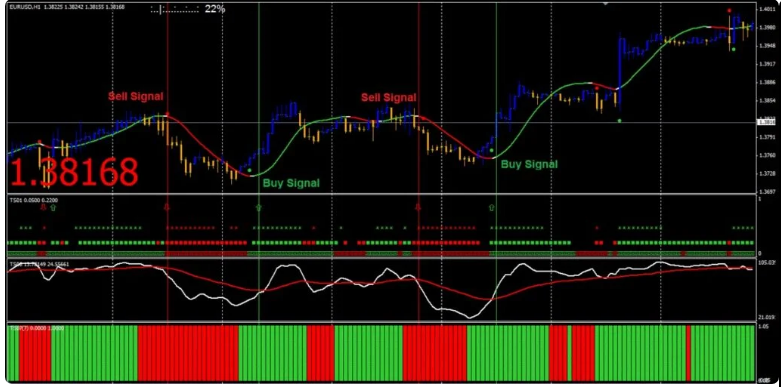Select the large red 1.38168 price display
This screenshot has width=781, height=387.
tap(74, 172)
